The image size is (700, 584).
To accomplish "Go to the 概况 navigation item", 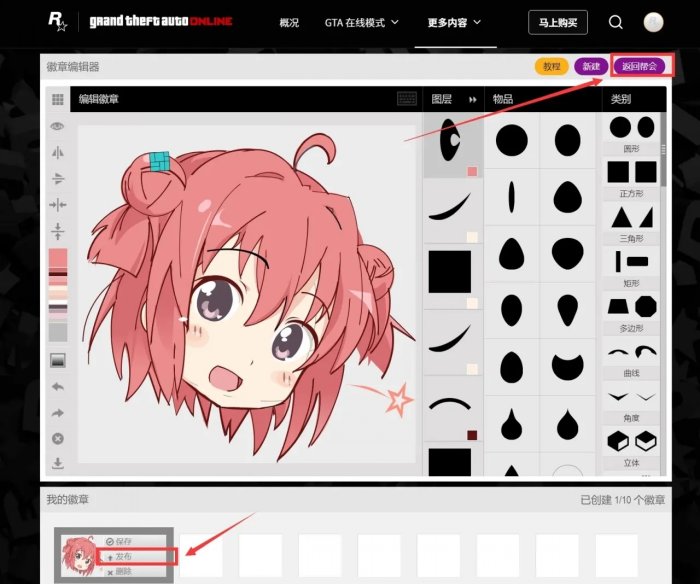I will point(289,22).
